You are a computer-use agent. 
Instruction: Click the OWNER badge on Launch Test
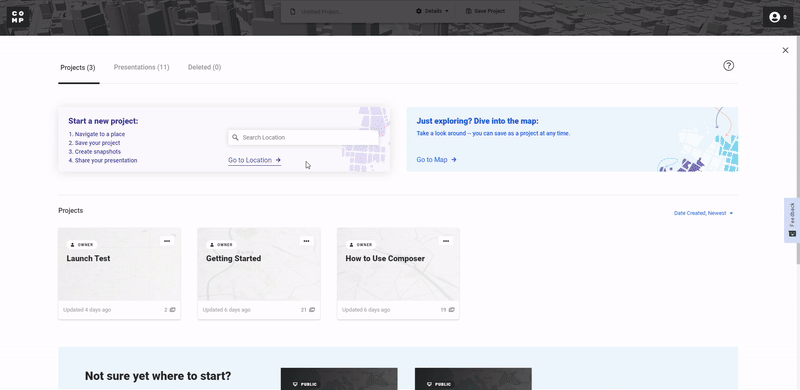(82, 245)
